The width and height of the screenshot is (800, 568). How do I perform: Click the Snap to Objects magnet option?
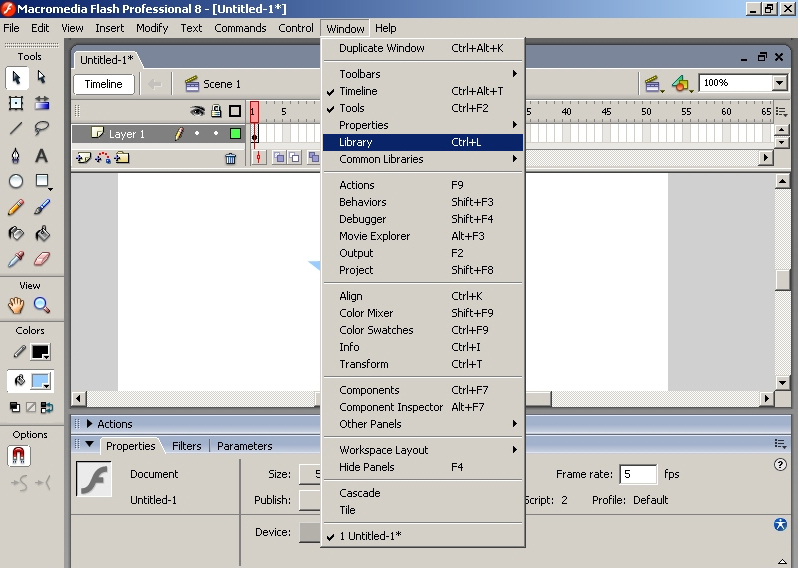pyautogui.click(x=18, y=456)
